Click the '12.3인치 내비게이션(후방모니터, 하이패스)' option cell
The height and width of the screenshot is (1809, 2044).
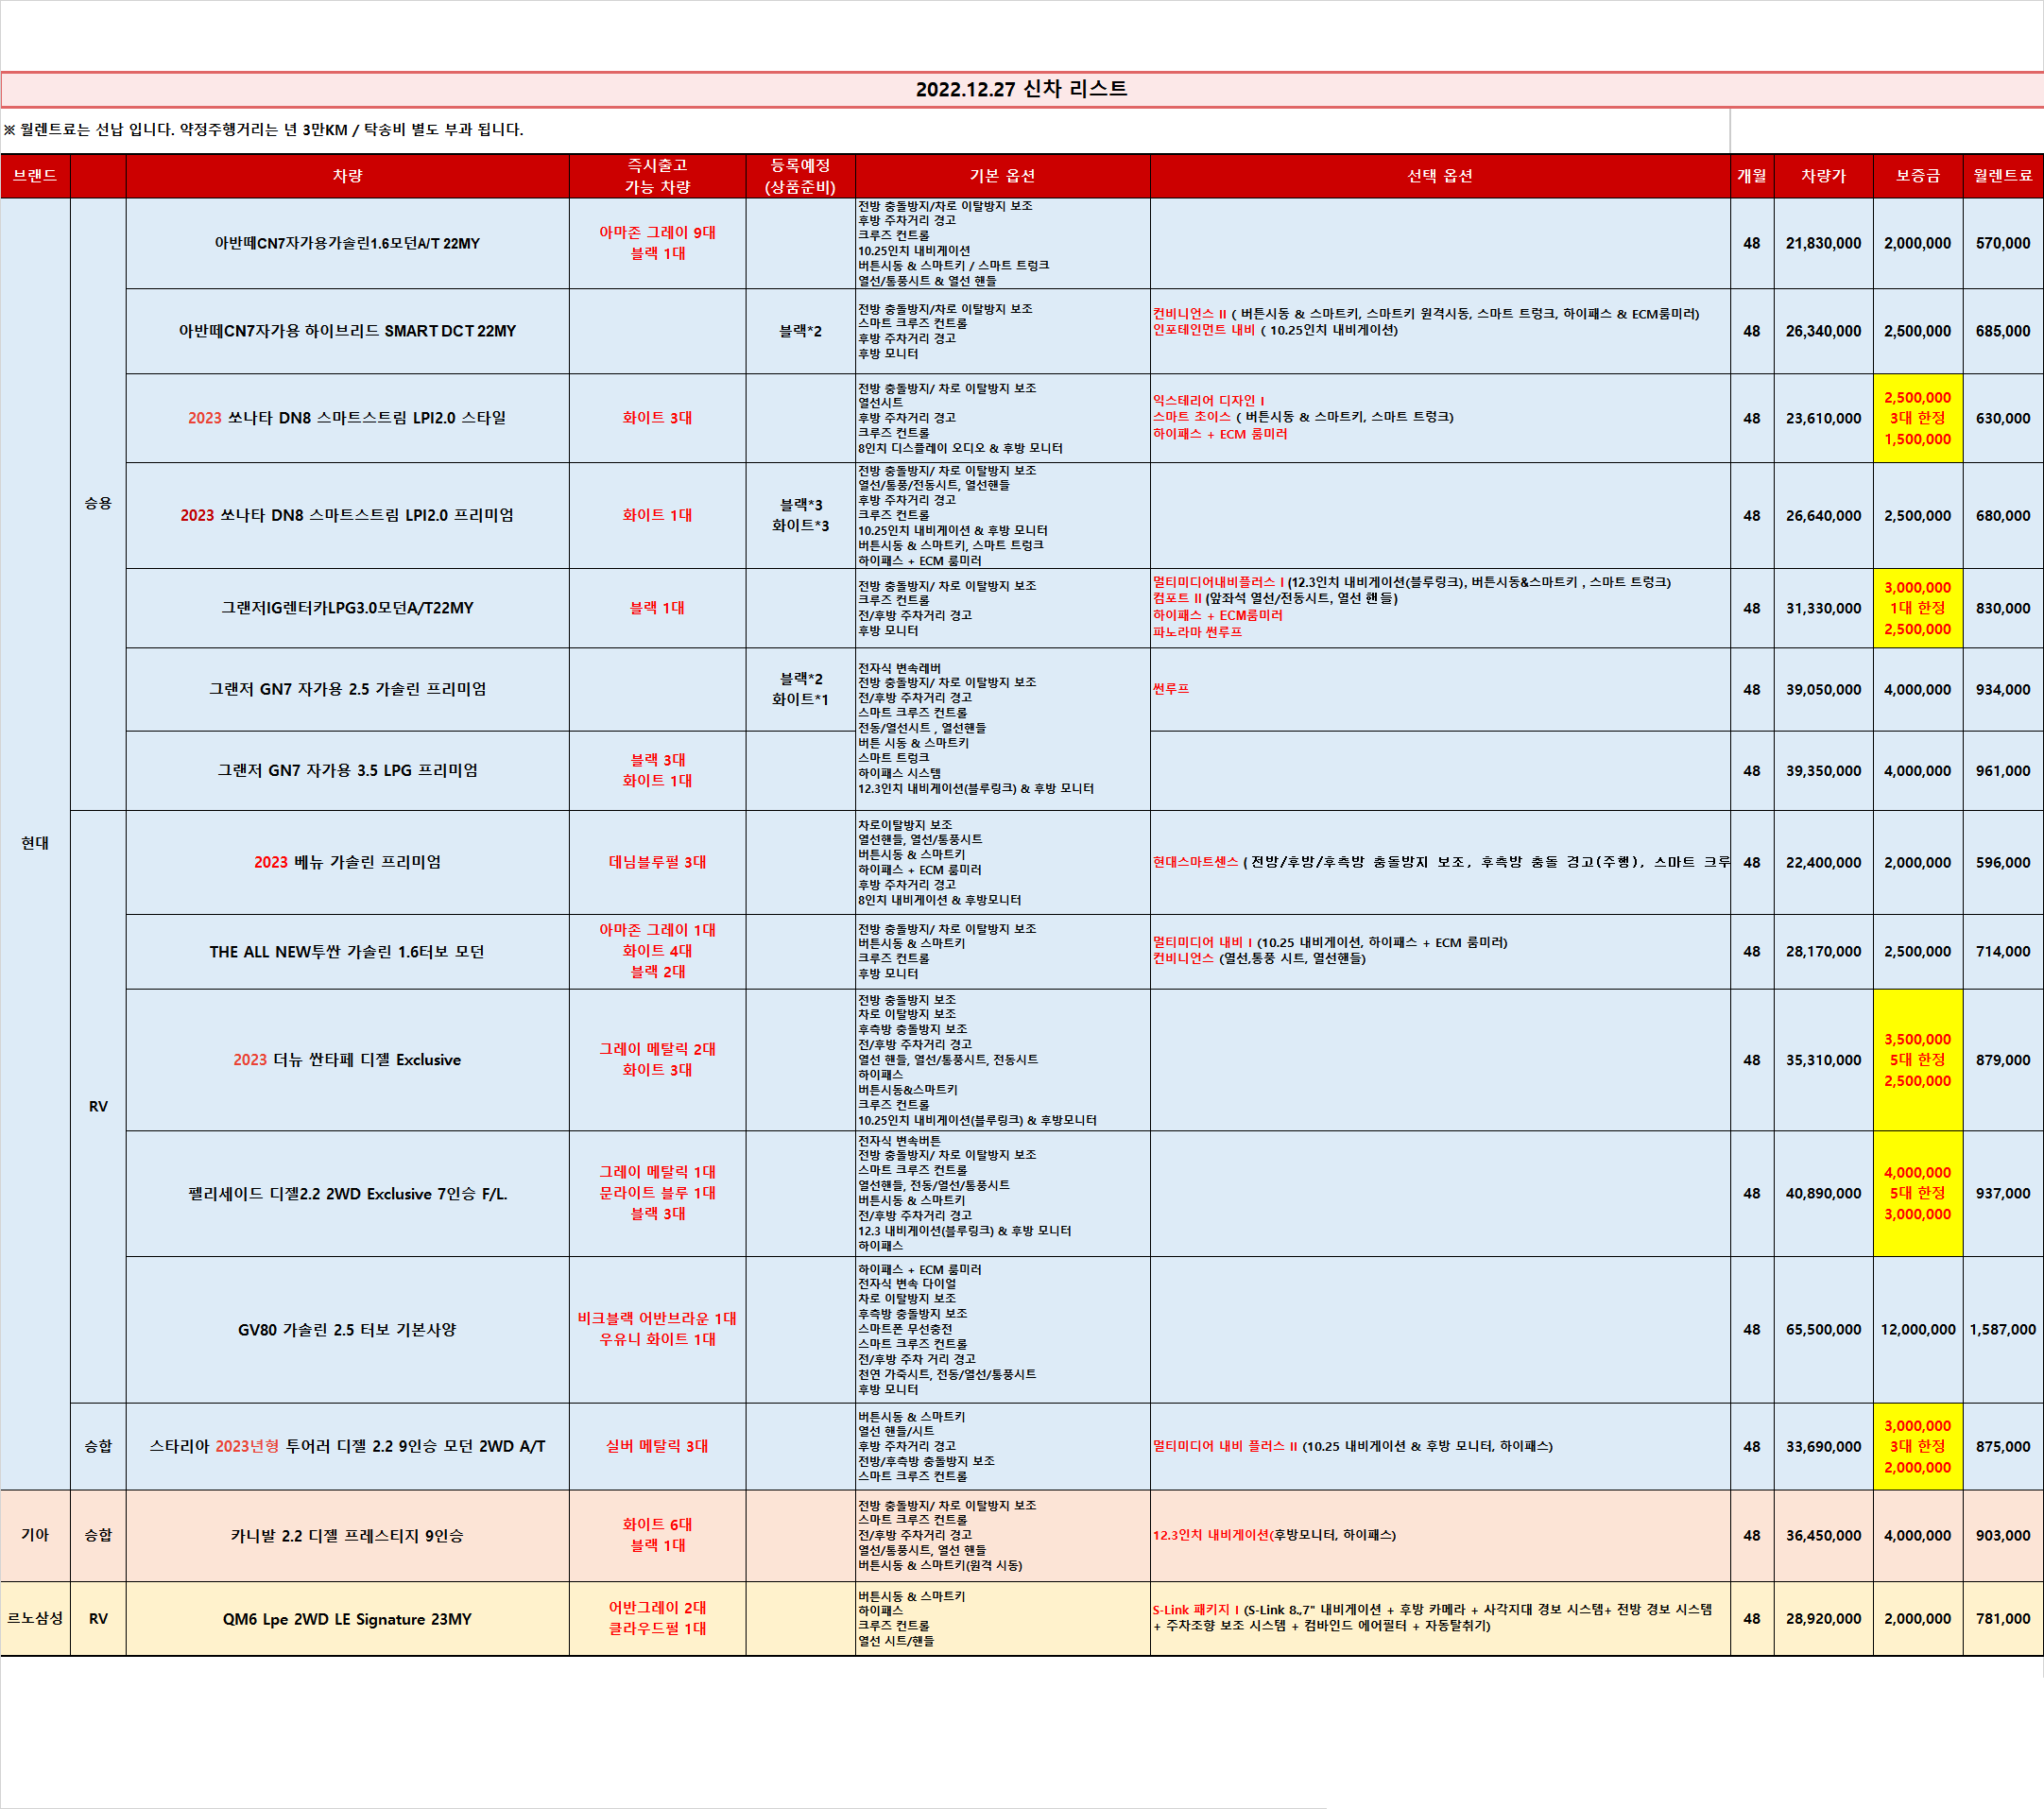[1440, 1535]
